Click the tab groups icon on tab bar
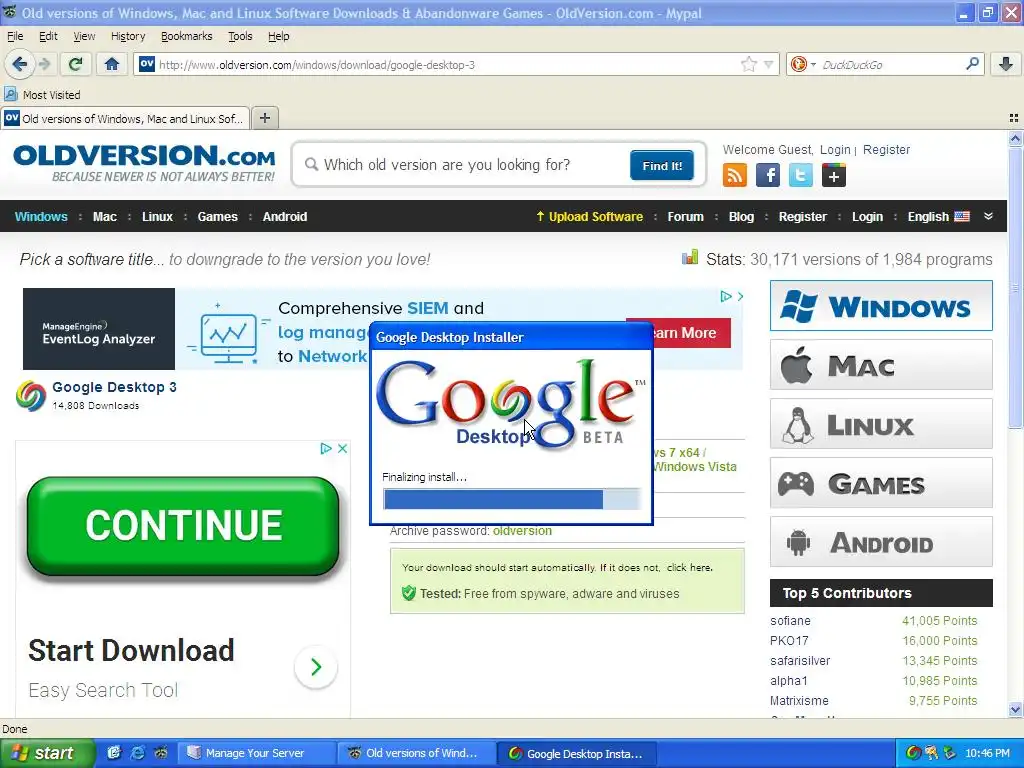This screenshot has width=1024, height=768. click(x=1014, y=118)
